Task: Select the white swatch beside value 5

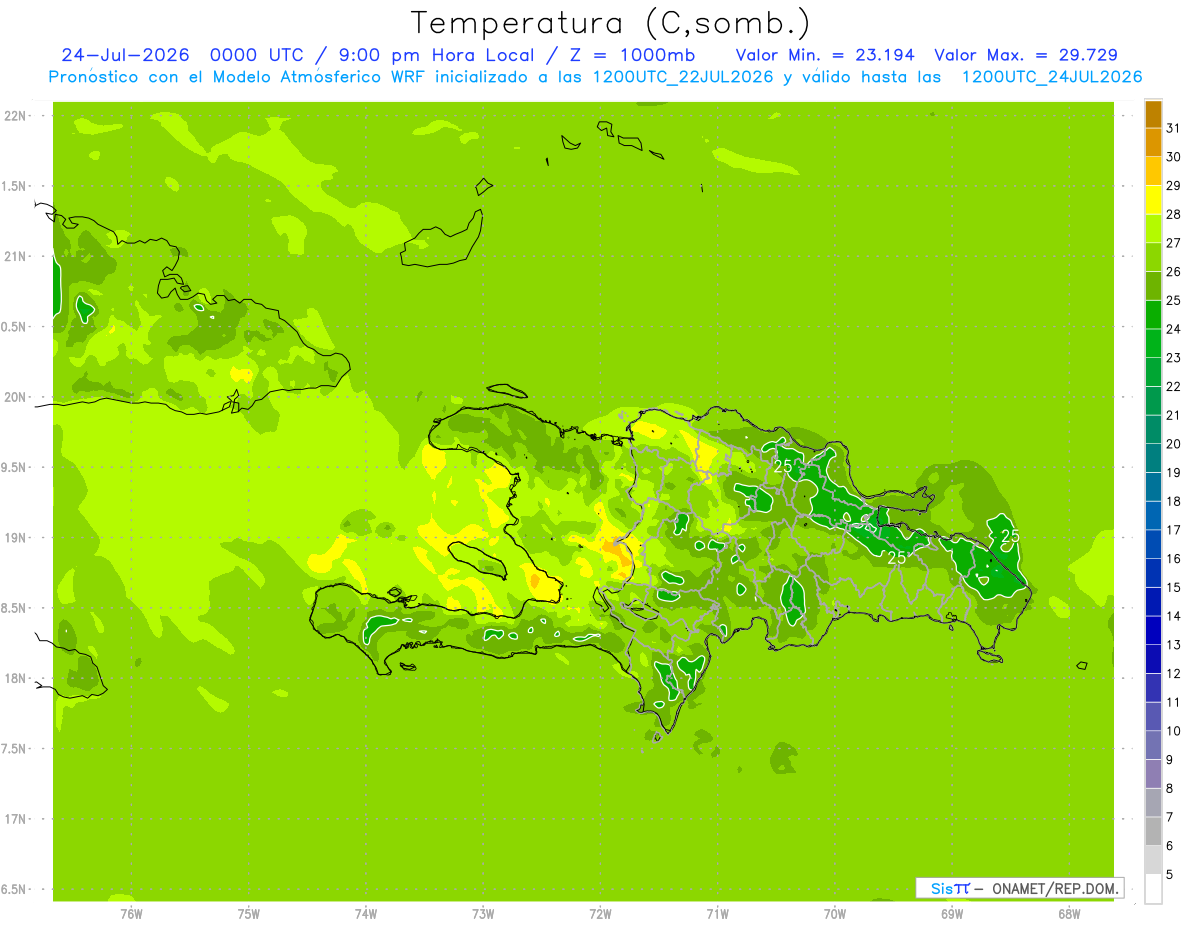Action: tap(1153, 888)
